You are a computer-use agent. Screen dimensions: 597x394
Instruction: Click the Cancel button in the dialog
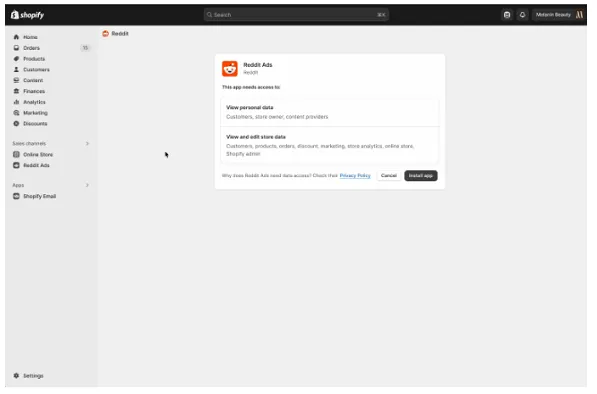point(389,176)
